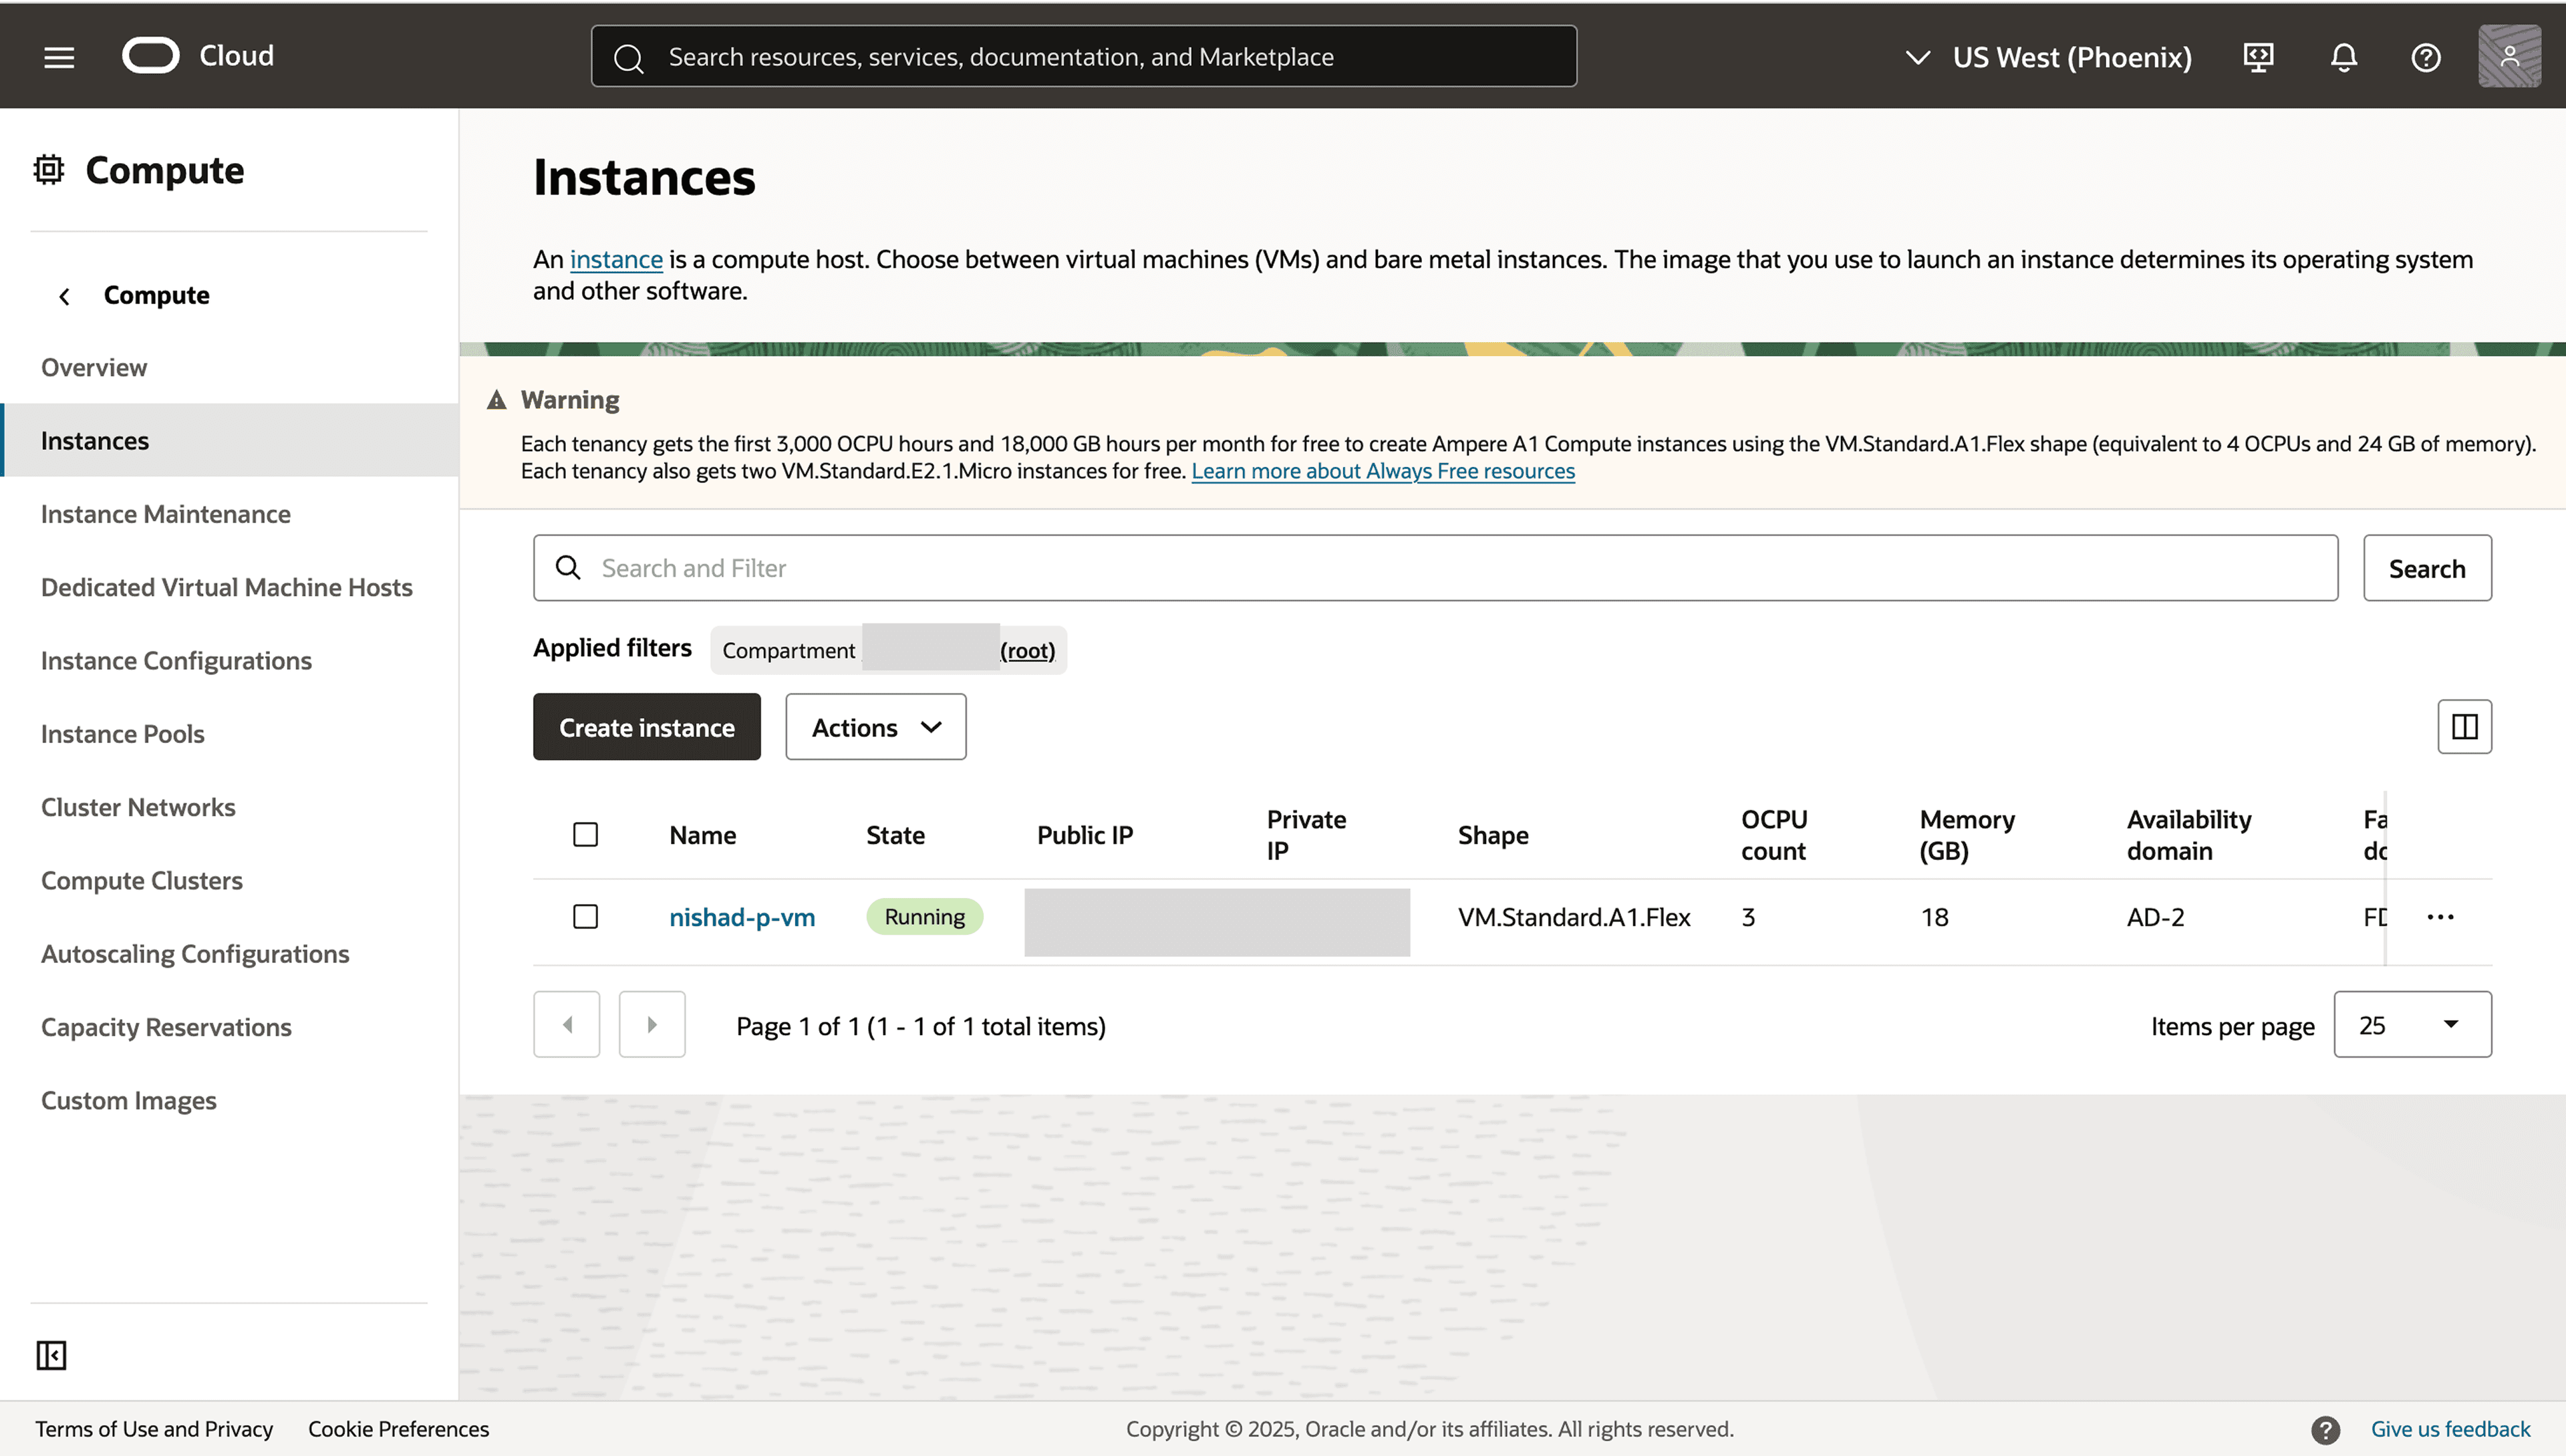Open Cookie Preferences in footer
This screenshot has width=2566, height=1456.
(399, 1429)
